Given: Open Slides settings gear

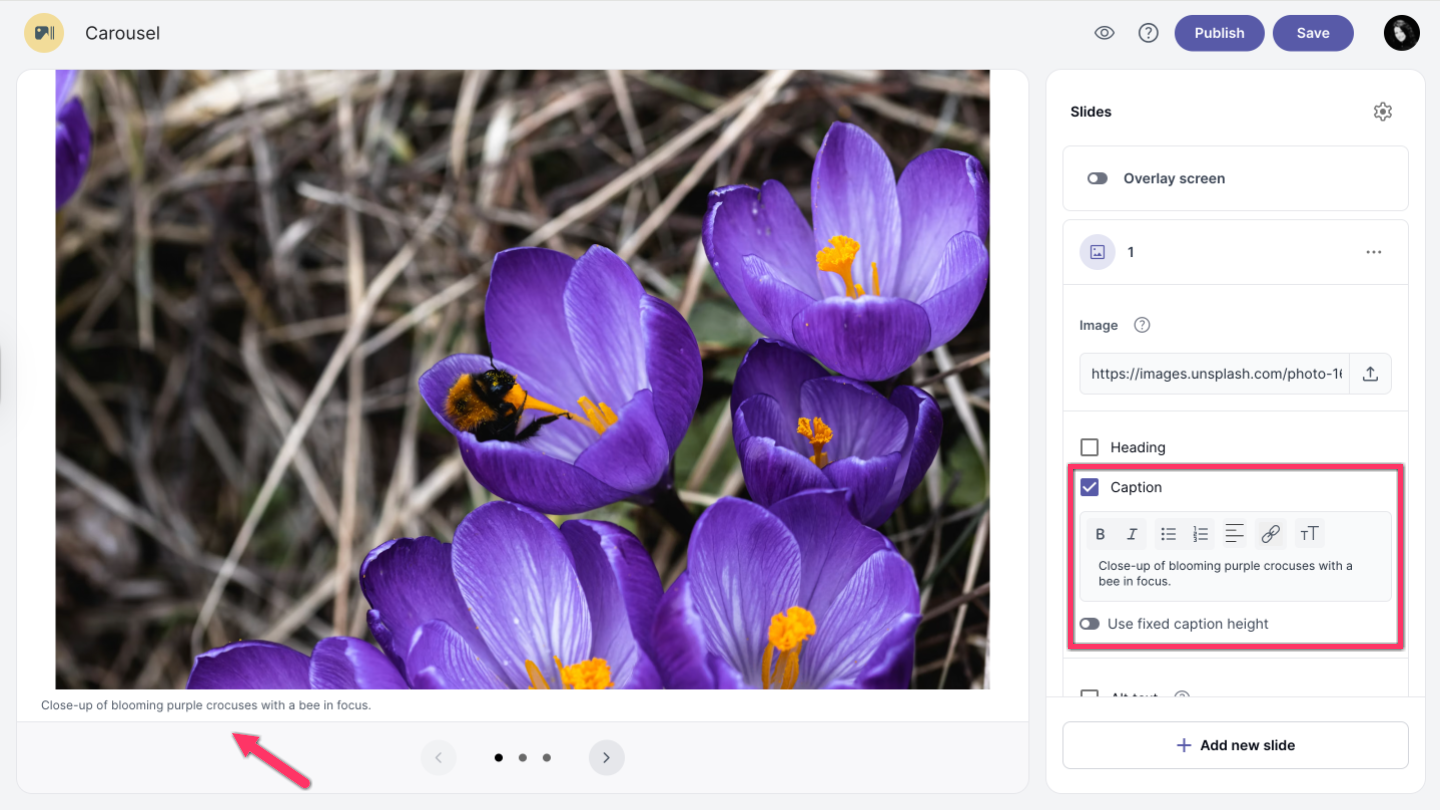Looking at the screenshot, I should tap(1382, 112).
